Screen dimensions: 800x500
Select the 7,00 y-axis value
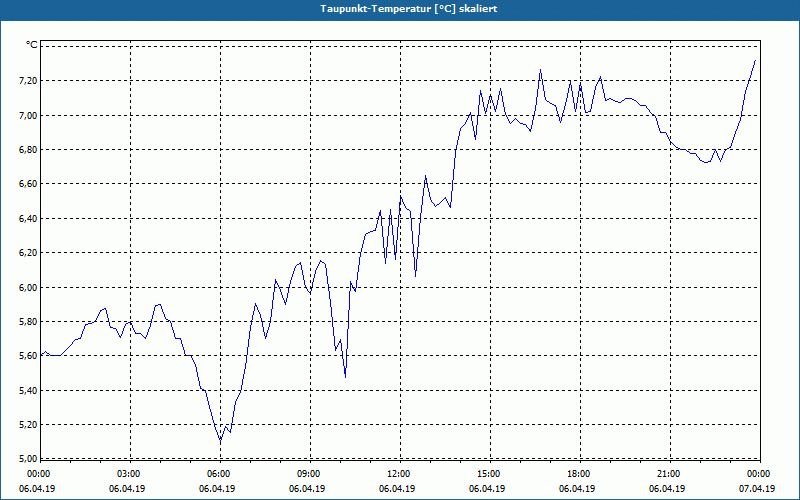pyautogui.click(x=28, y=115)
